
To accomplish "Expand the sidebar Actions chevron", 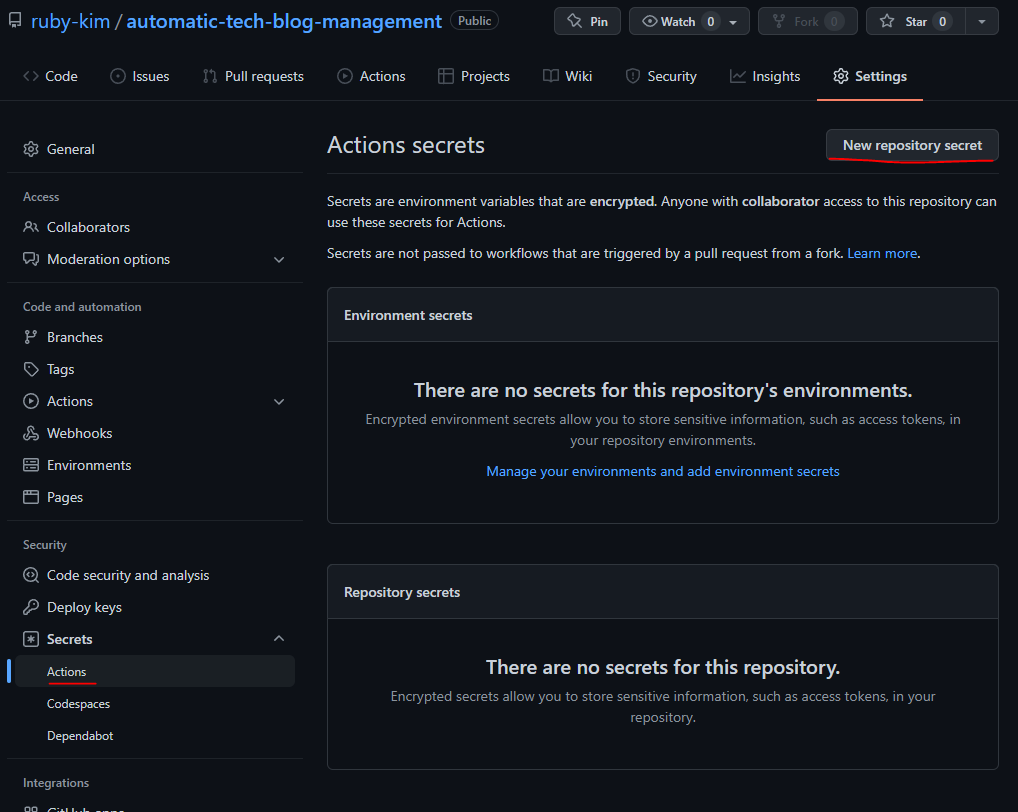I will pos(279,402).
